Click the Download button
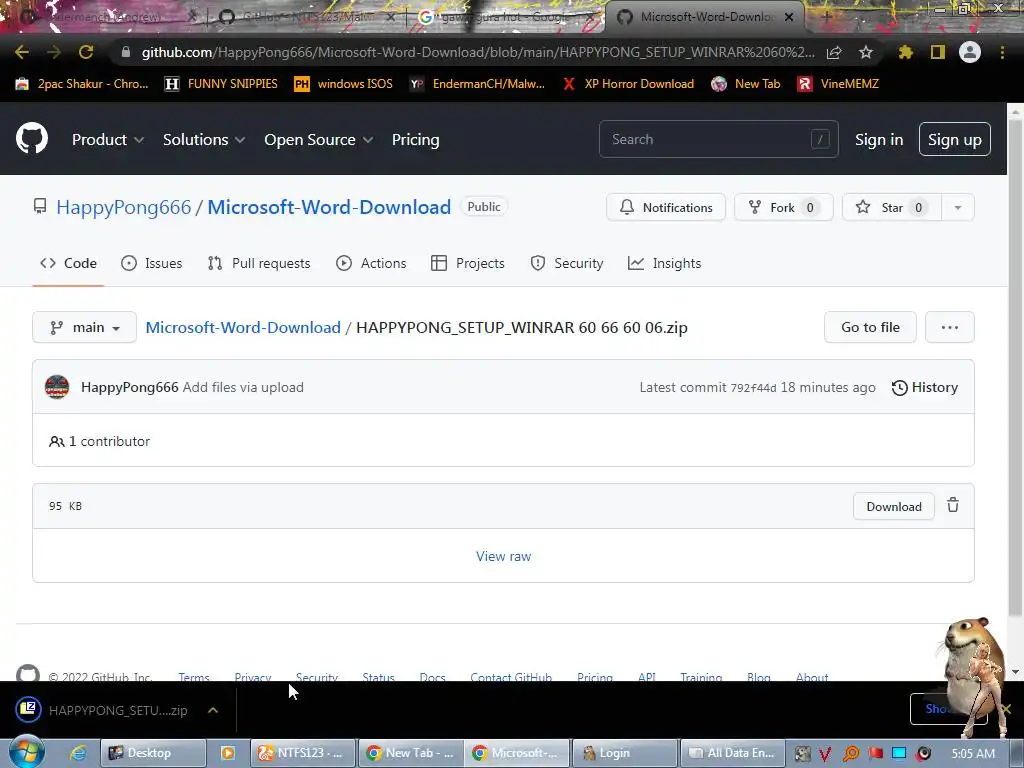 click(x=894, y=506)
